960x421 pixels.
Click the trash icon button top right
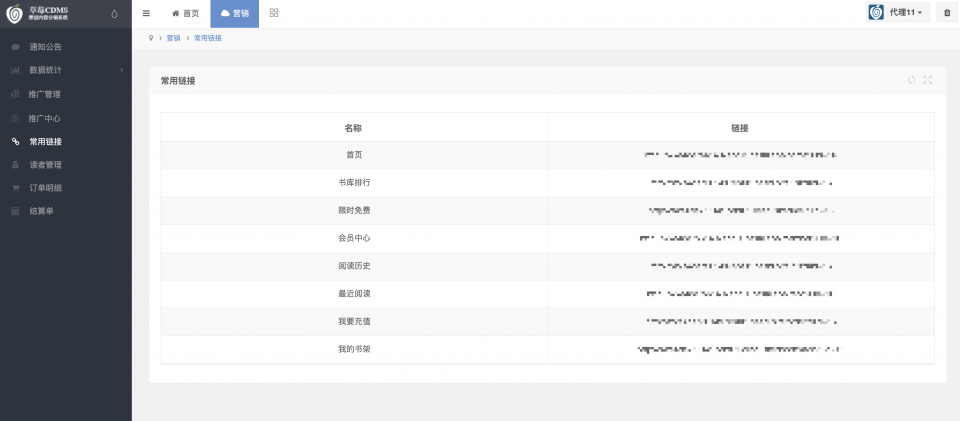pyautogui.click(x=948, y=12)
